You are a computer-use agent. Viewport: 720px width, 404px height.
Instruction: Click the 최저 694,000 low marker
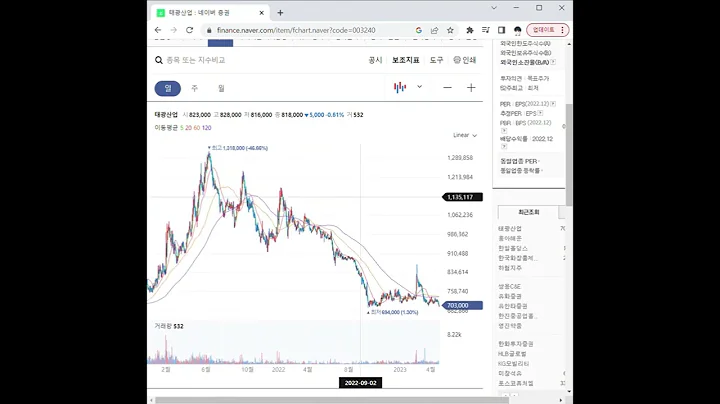tap(393, 312)
